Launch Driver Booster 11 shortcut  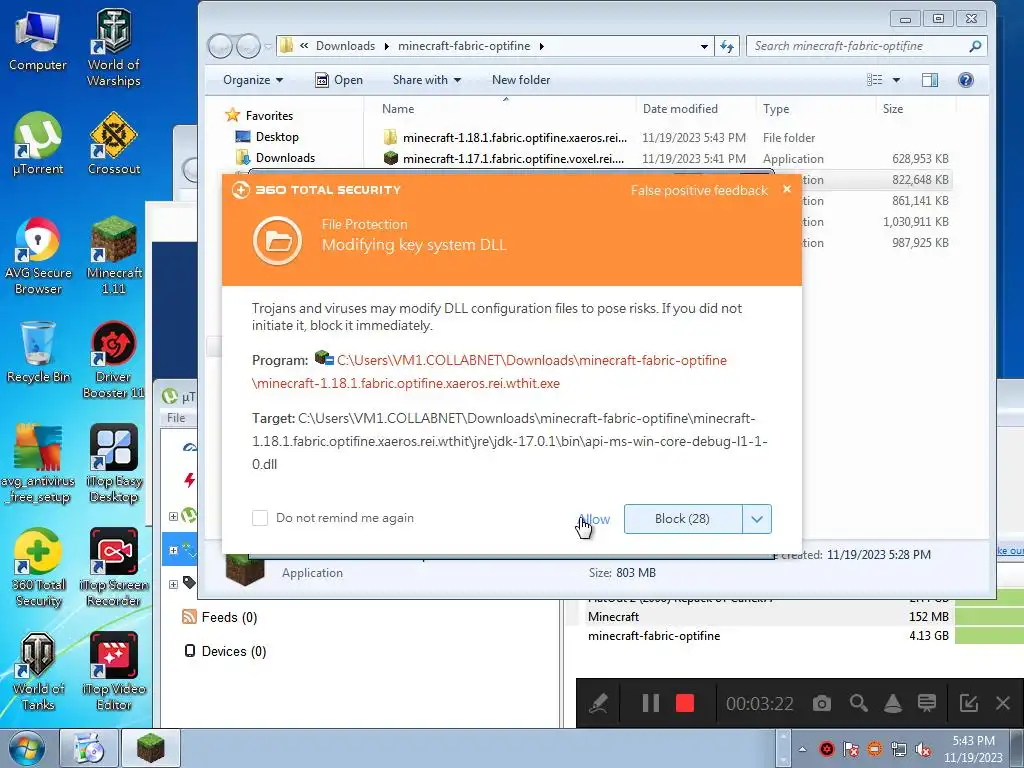(x=114, y=360)
